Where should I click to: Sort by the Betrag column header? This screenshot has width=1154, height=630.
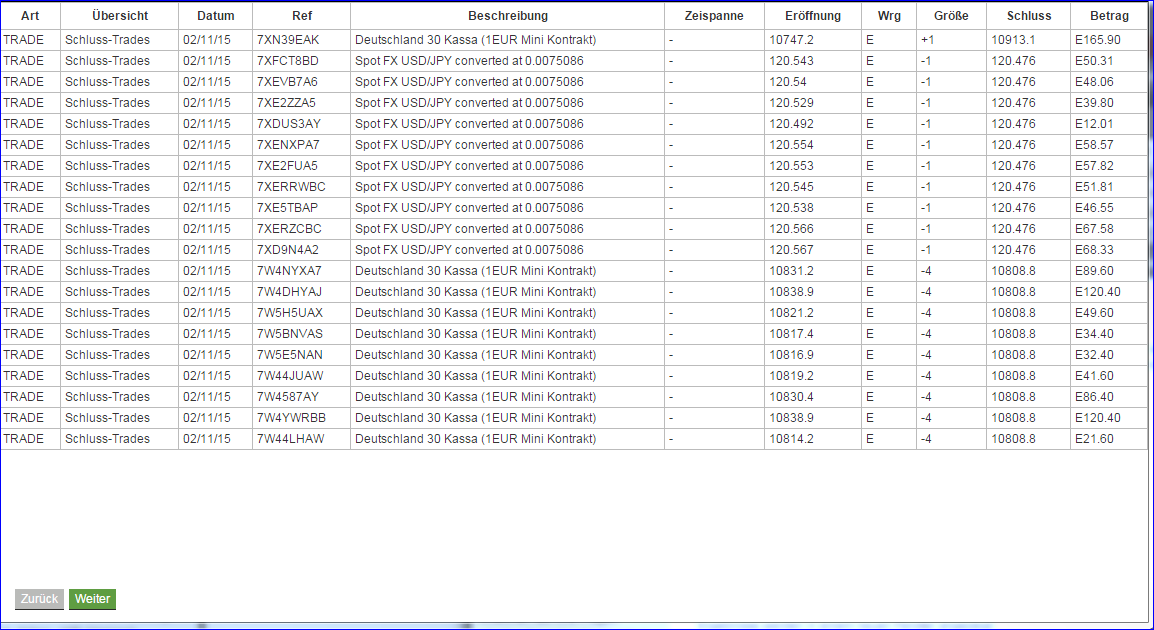pos(1106,15)
